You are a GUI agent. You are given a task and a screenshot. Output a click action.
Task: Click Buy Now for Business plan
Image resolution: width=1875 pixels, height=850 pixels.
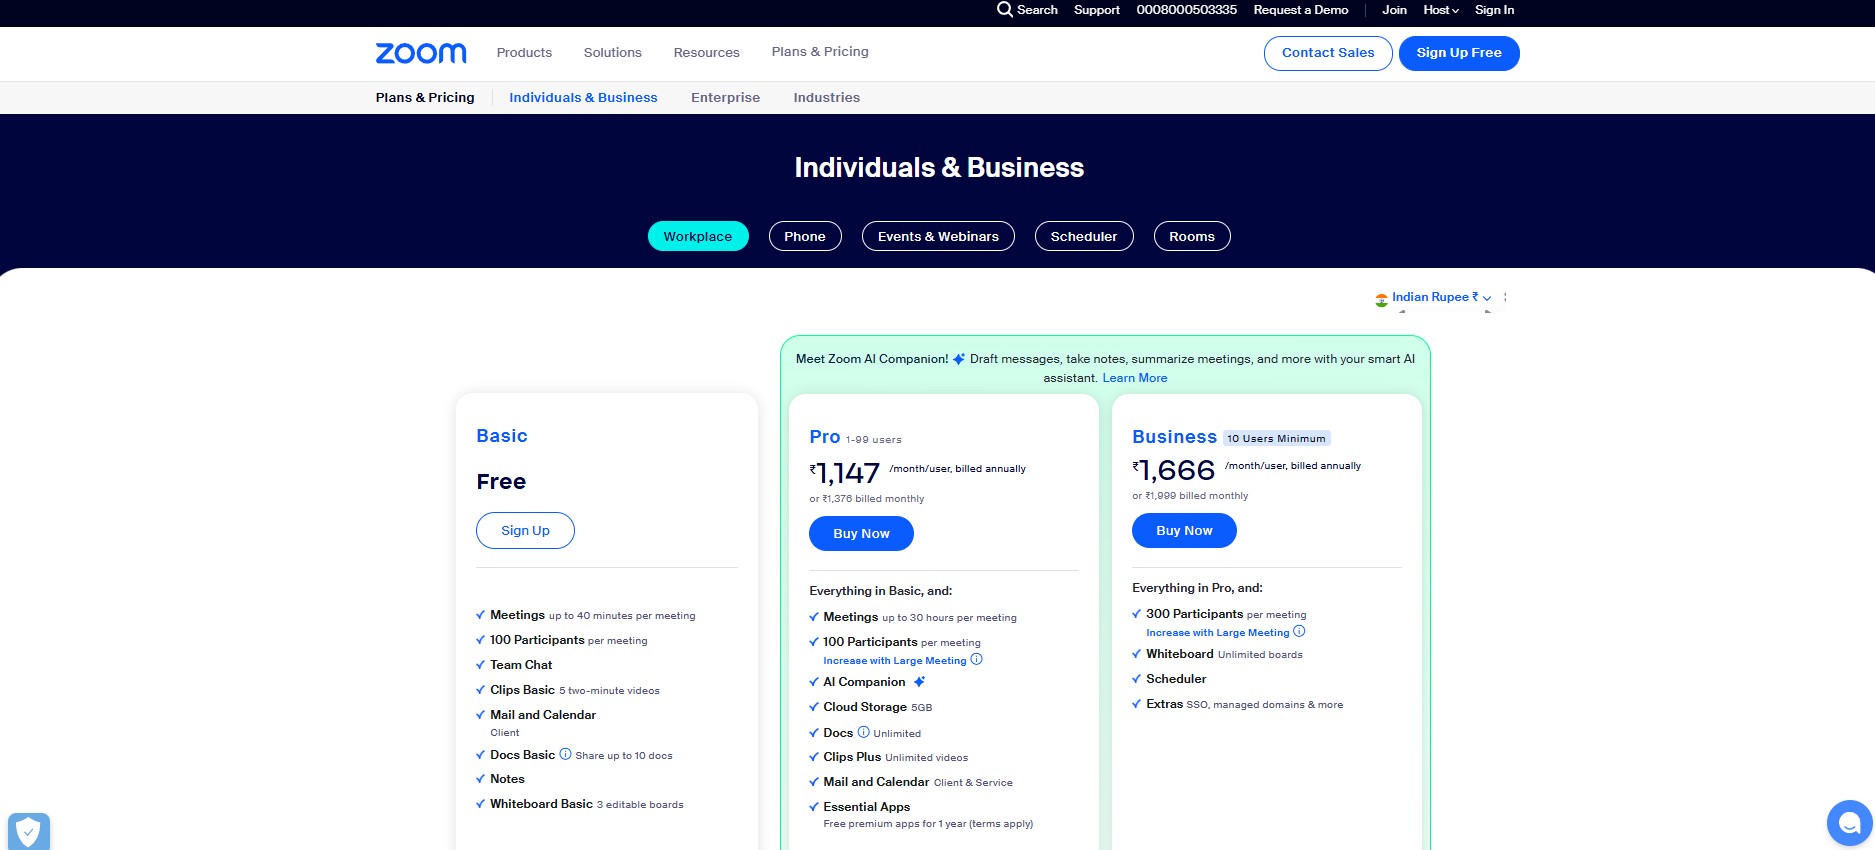(1184, 531)
